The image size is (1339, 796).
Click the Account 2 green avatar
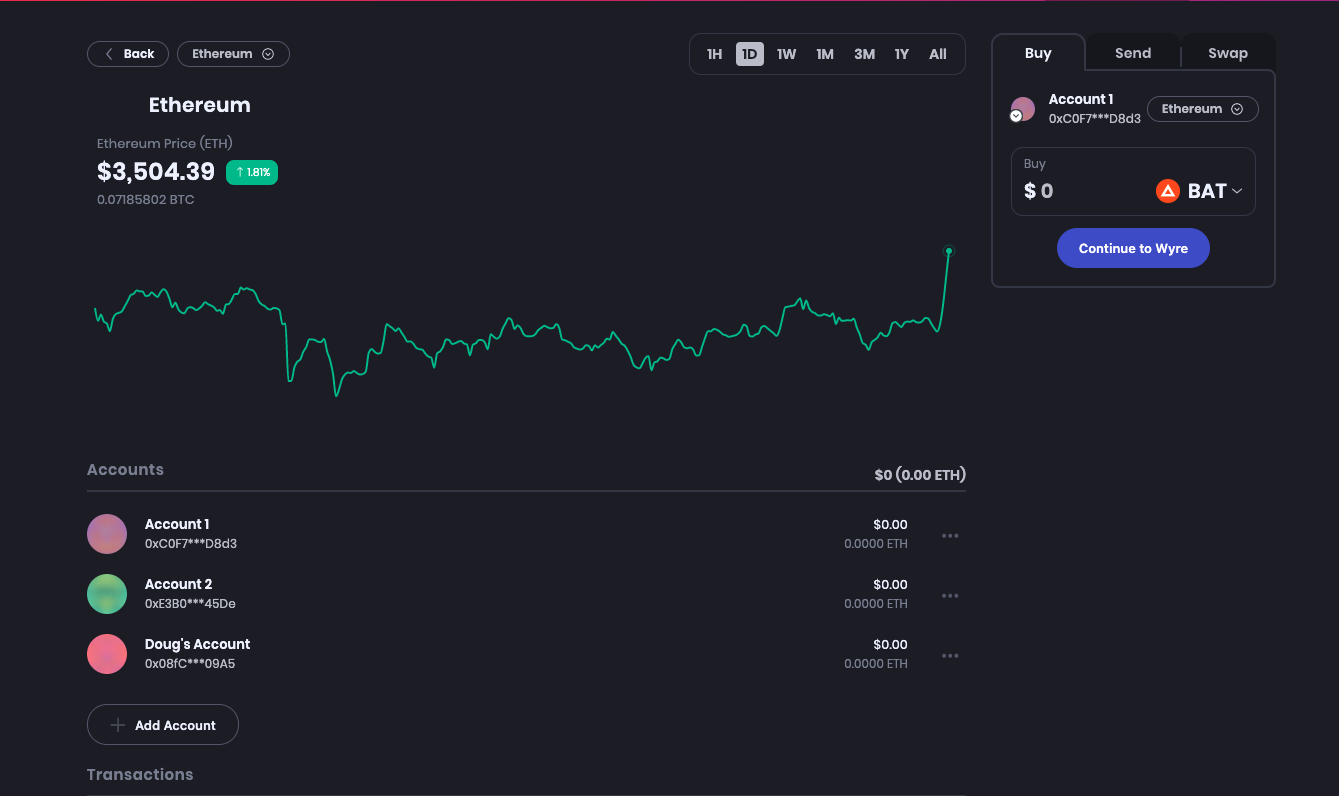click(x=107, y=594)
